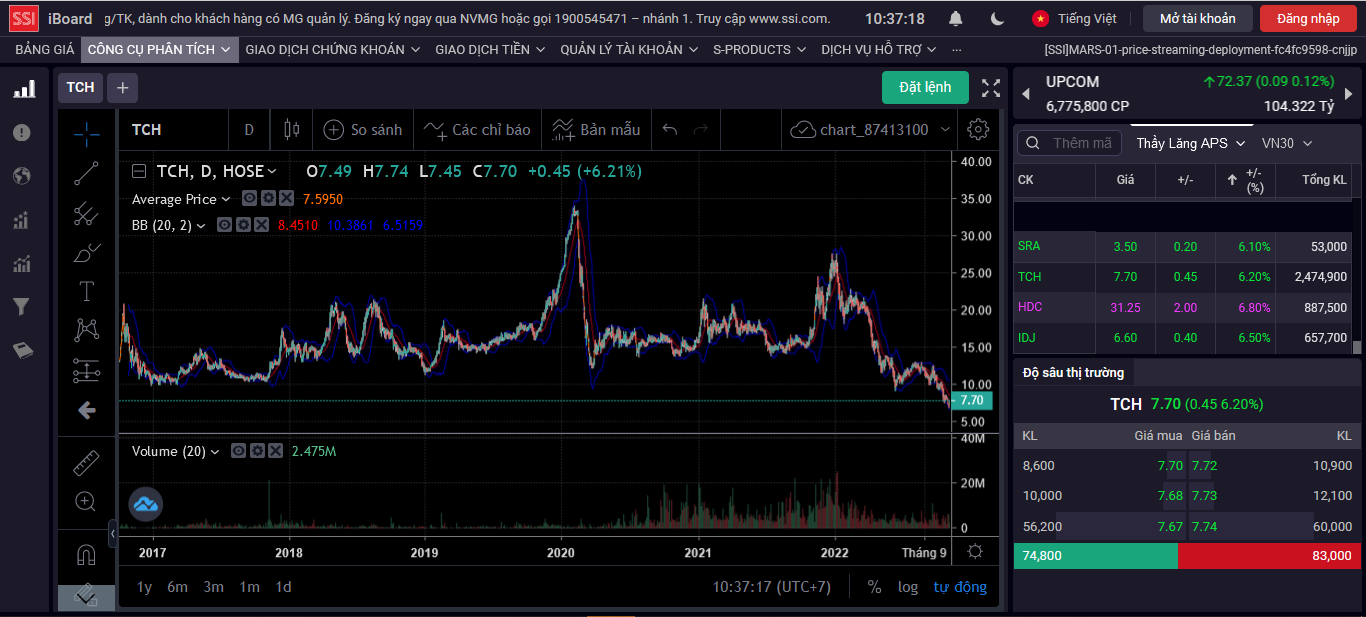
Task: Open QUẢN LÝ TÀI KHOẢN menu
Action: click(629, 49)
